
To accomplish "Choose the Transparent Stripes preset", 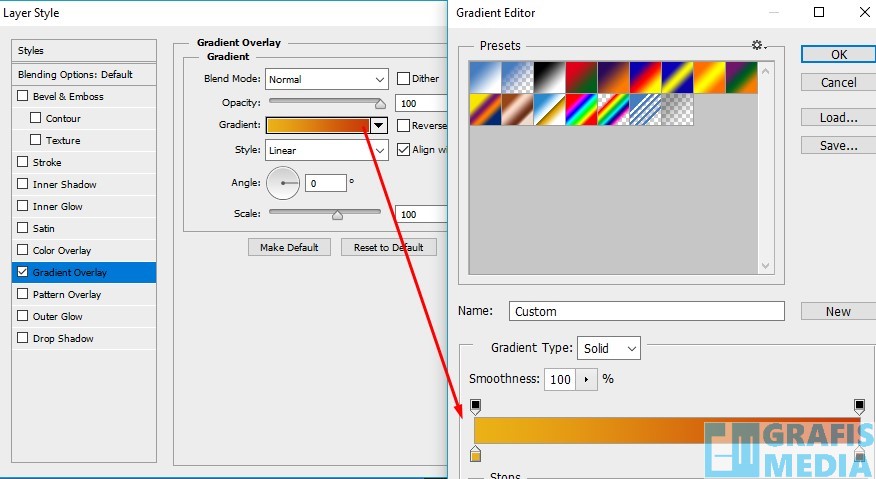I will [645, 109].
